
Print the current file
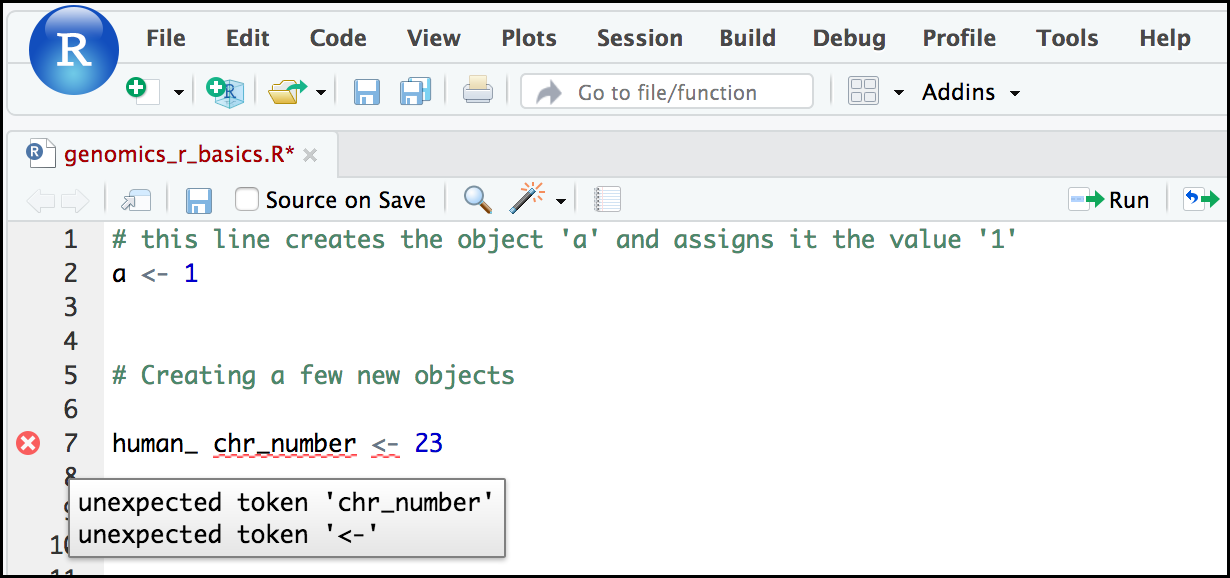click(477, 91)
